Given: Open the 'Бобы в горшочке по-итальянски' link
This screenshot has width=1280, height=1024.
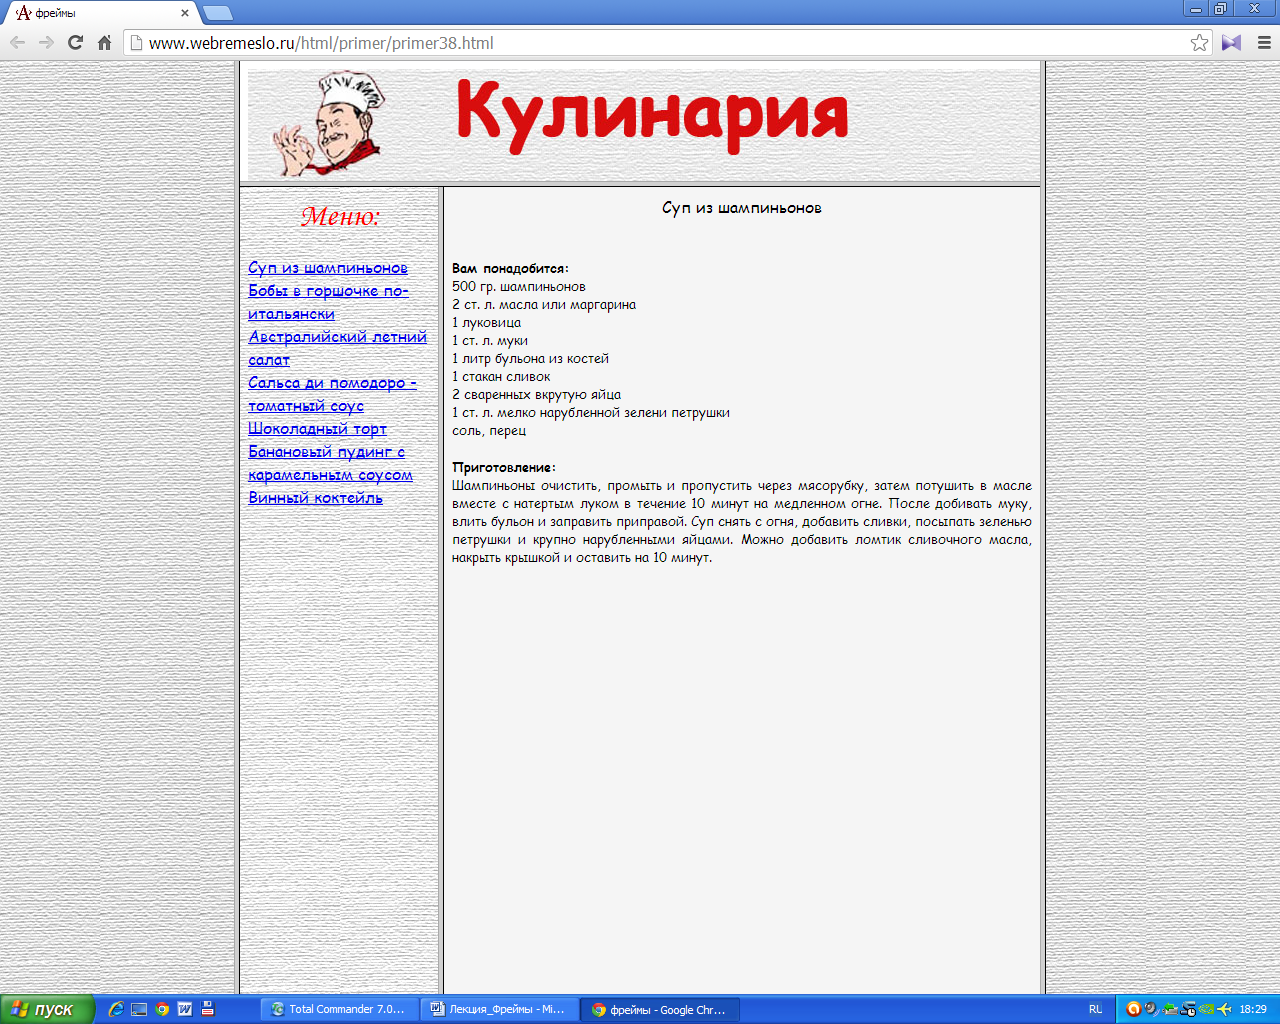Looking at the screenshot, I should [x=328, y=302].
